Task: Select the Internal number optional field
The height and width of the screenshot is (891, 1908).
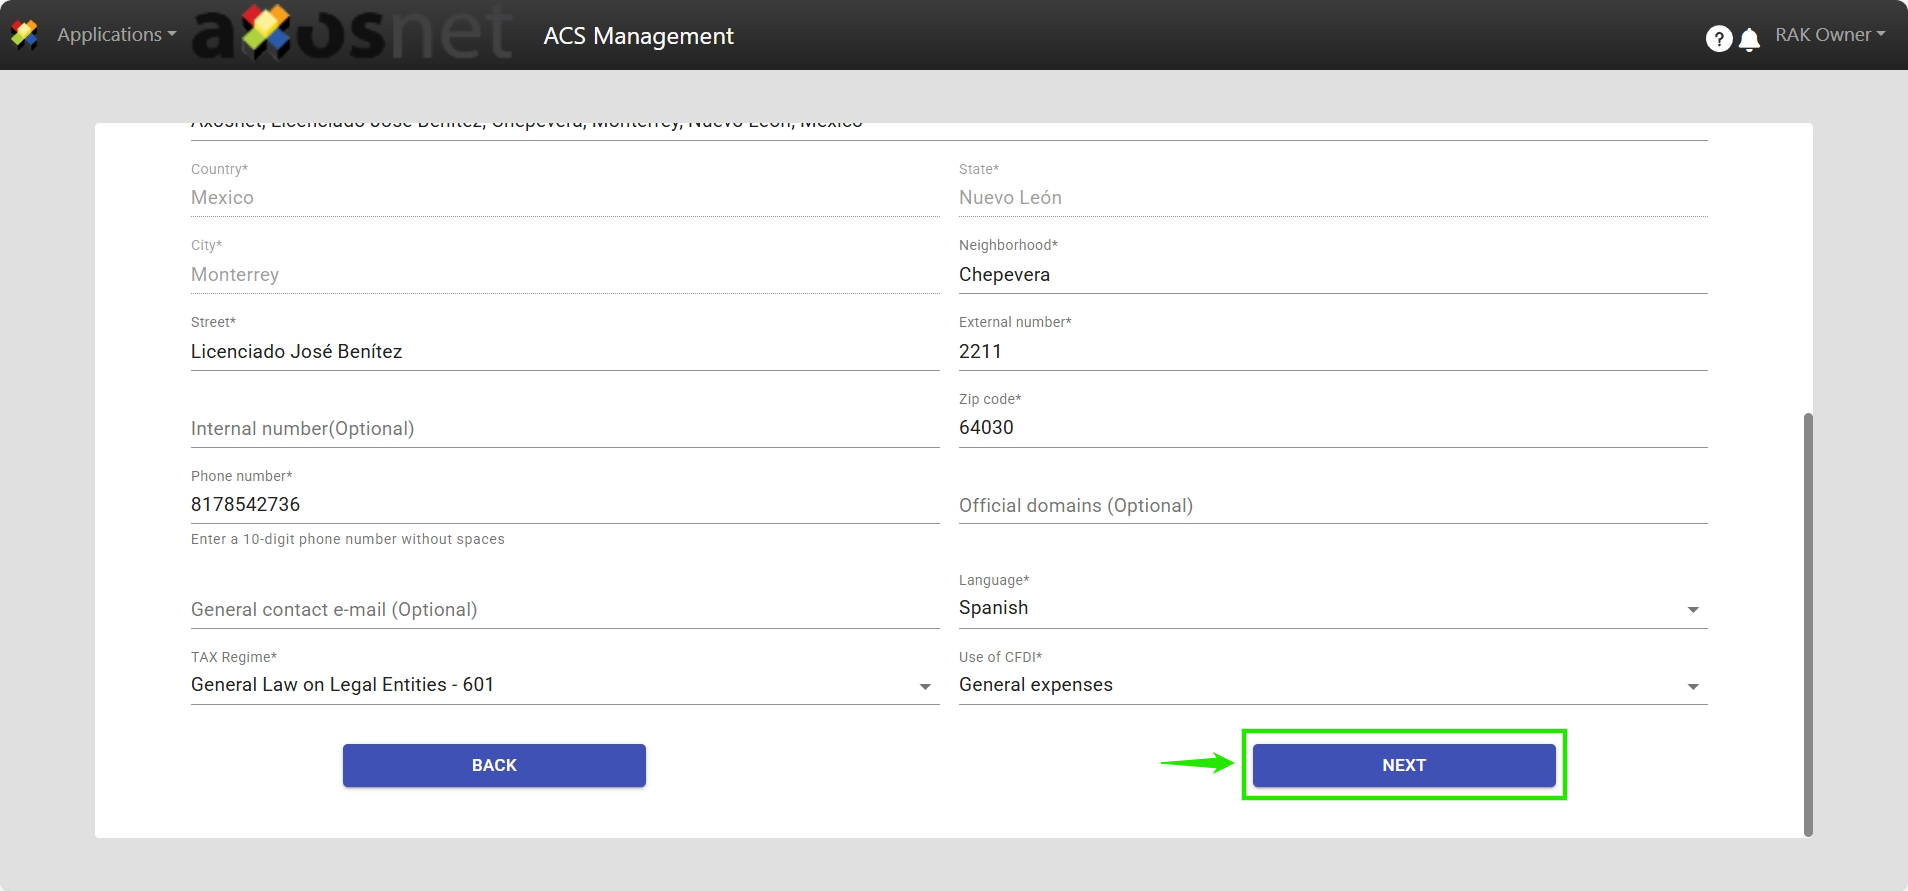Action: click(564, 429)
